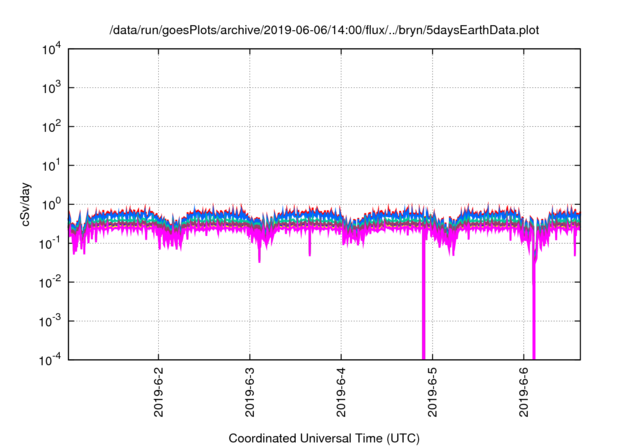The image size is (640, 448).
Task: Click the 2019-6-2 date label
Action: click(158, 392)
